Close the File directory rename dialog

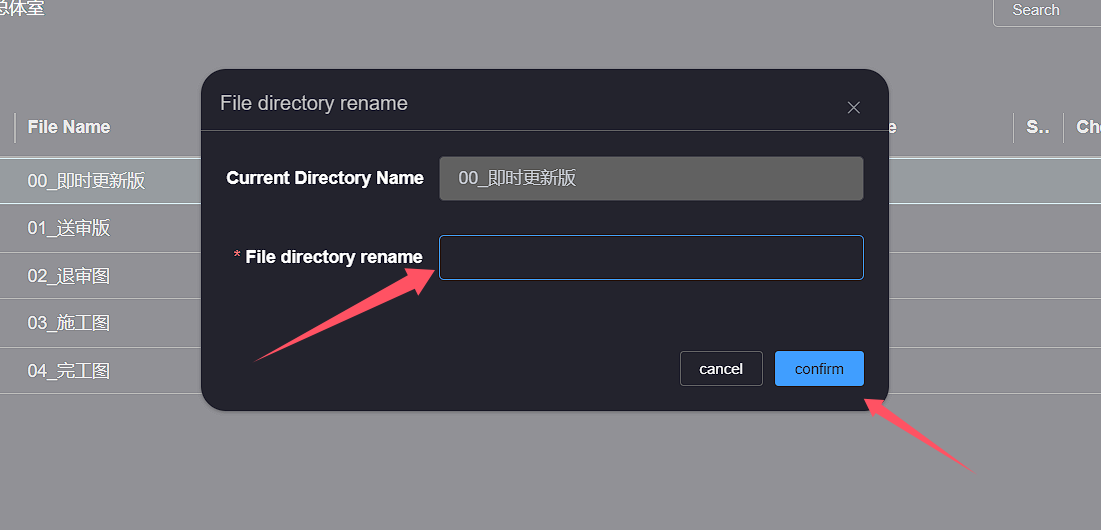click(853, 107)
